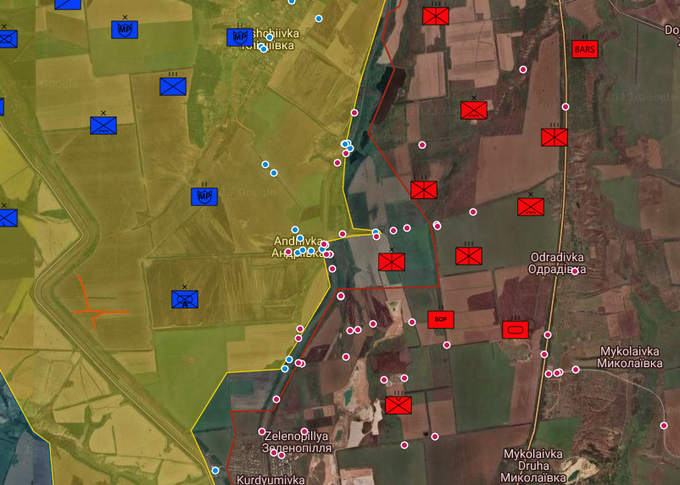Viewport: 680px width, 485px height.
Task: Click the blue unit icon with letter A
Action: pyautogui.click(x=185, y=299)
